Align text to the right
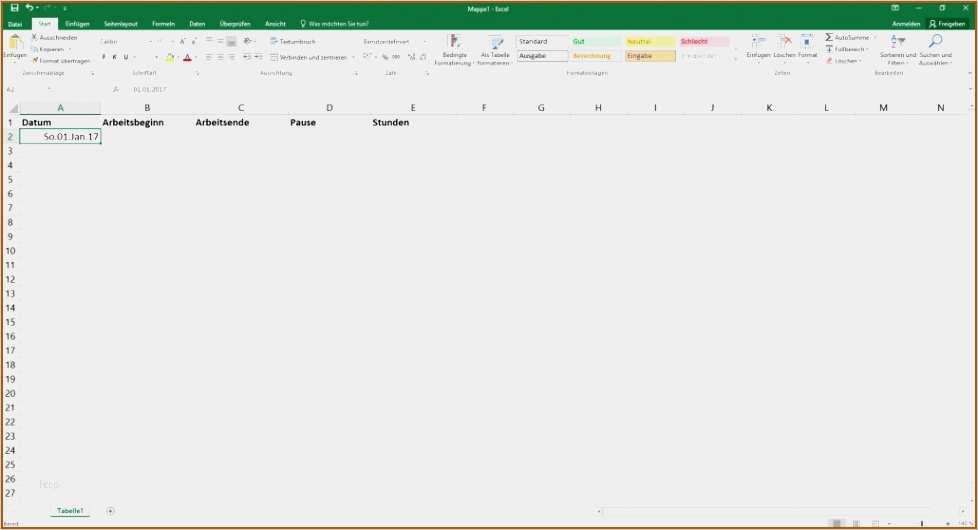Screen dimensions: 978x530 coord(231,57)
